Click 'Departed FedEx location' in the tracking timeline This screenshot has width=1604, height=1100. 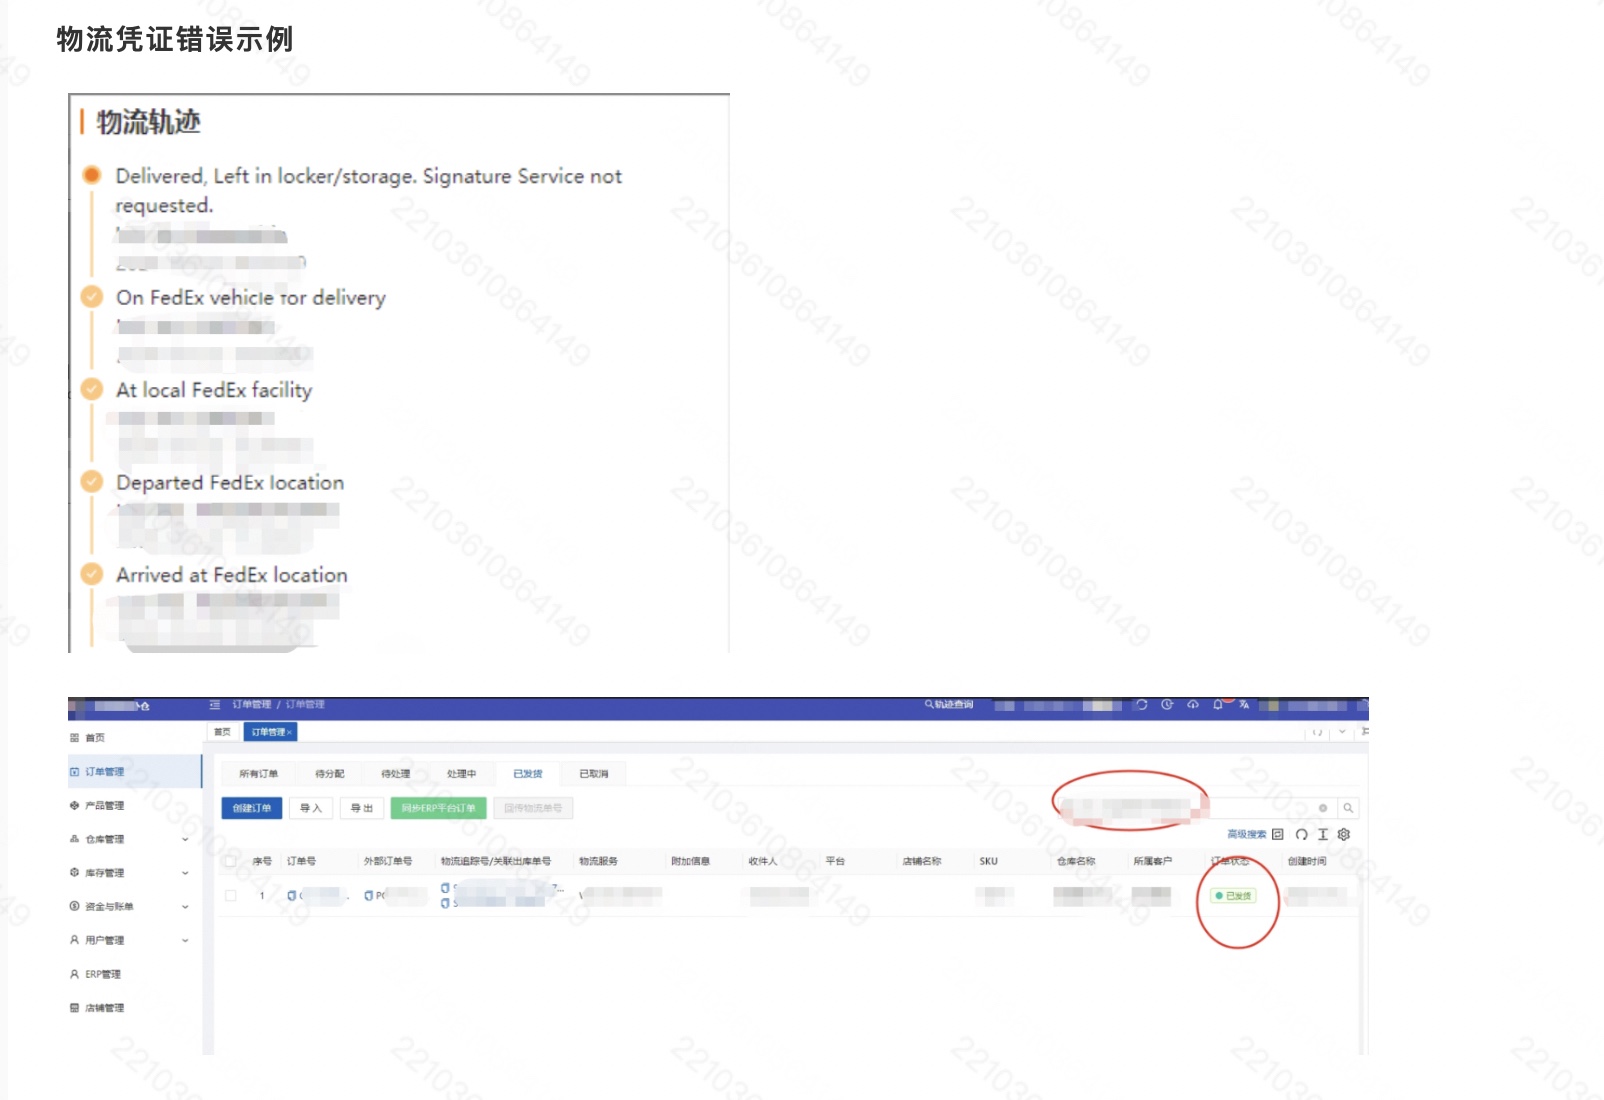pos(230,483)
